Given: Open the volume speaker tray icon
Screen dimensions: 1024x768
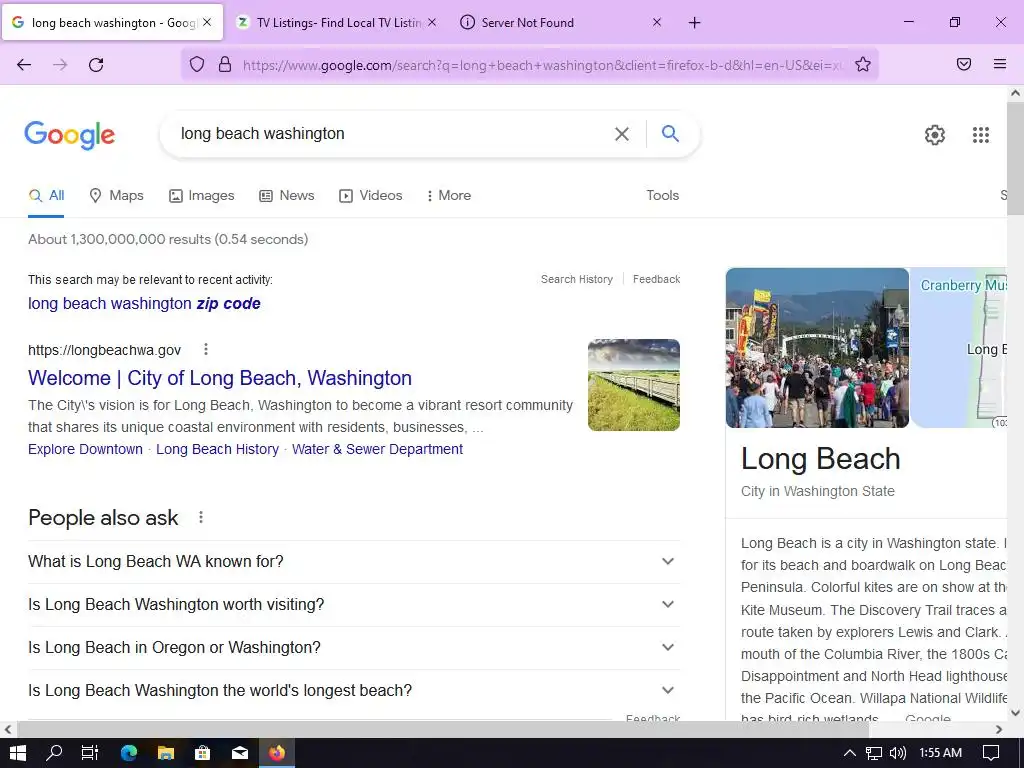Looking at the screenshot, I should click(898, 753).
